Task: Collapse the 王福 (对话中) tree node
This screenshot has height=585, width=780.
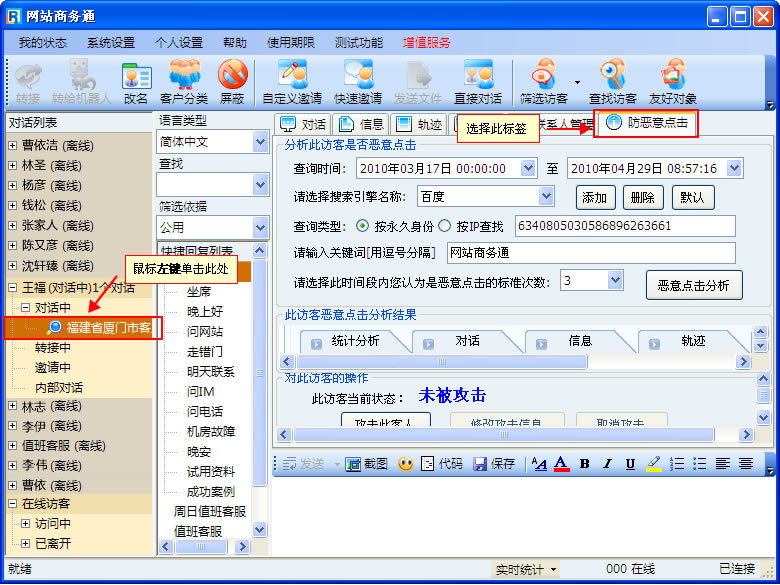Action: tap(13, 287)
